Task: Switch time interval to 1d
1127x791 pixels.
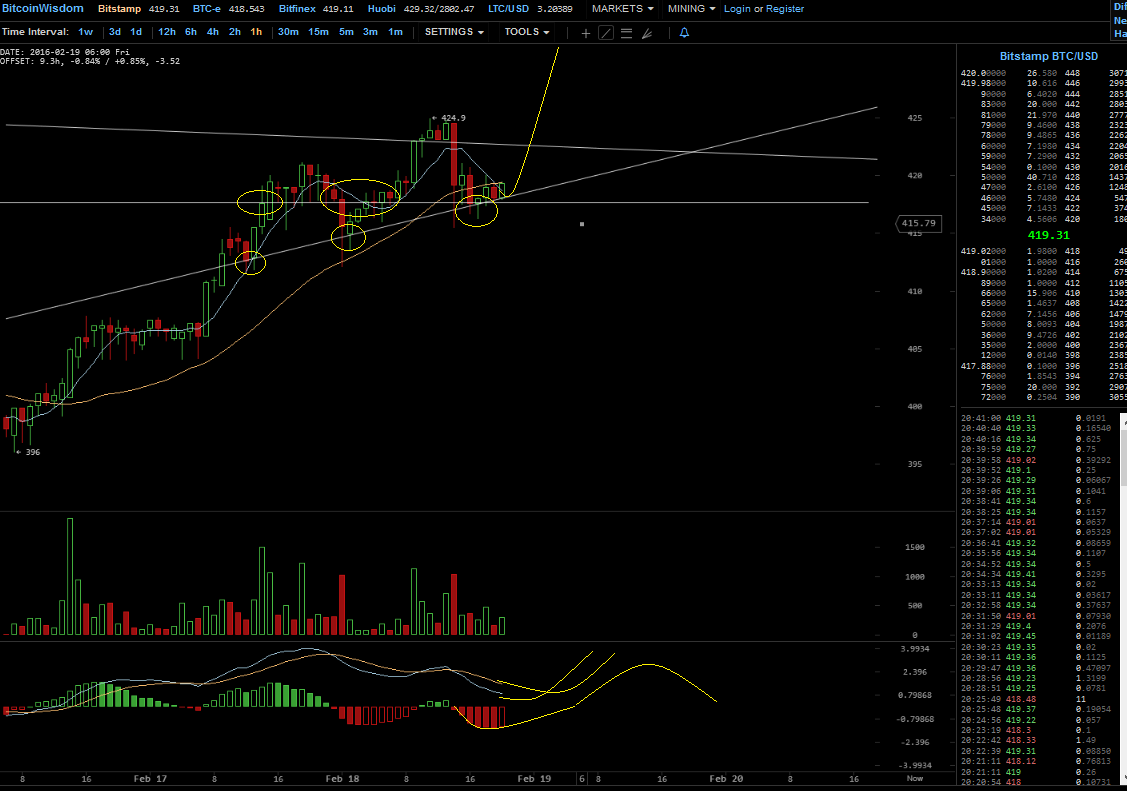Action: pyautogui.click(x=136, y=32)
